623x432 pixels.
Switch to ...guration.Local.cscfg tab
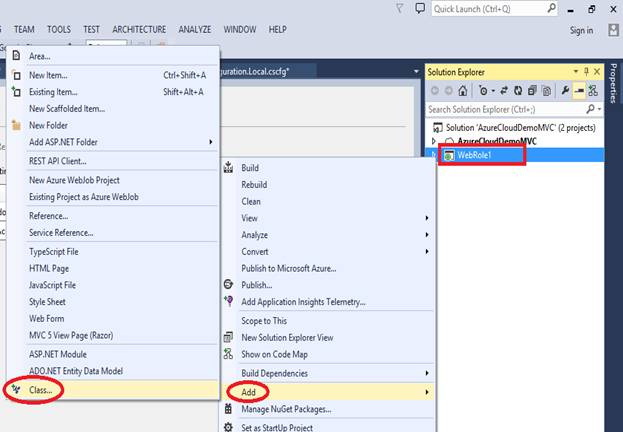[269, 72]
